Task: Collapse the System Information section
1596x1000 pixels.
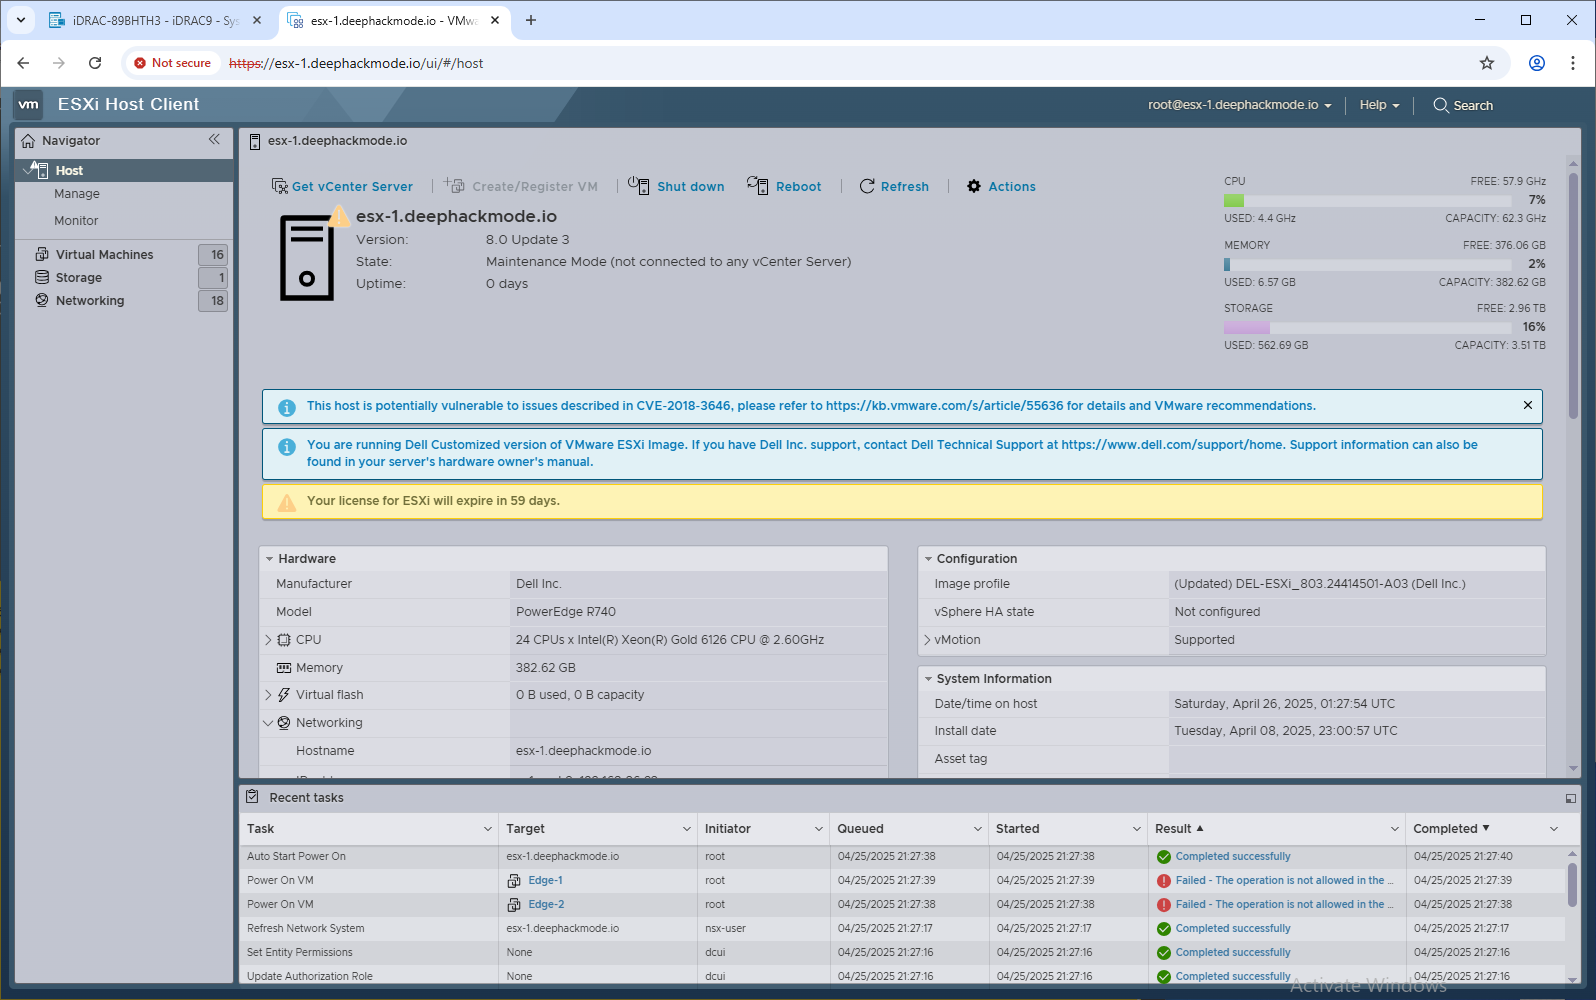Action: point(928,679)
